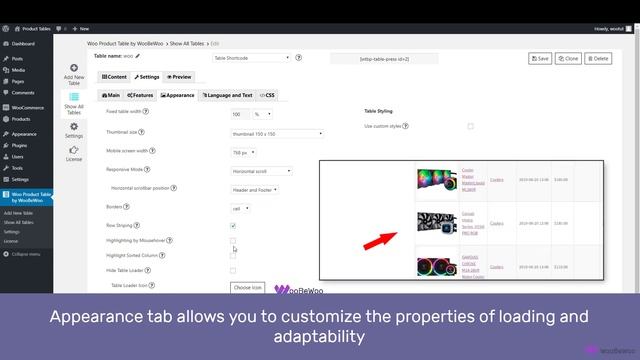Click the Choose Icon button

tap(247, 287)
